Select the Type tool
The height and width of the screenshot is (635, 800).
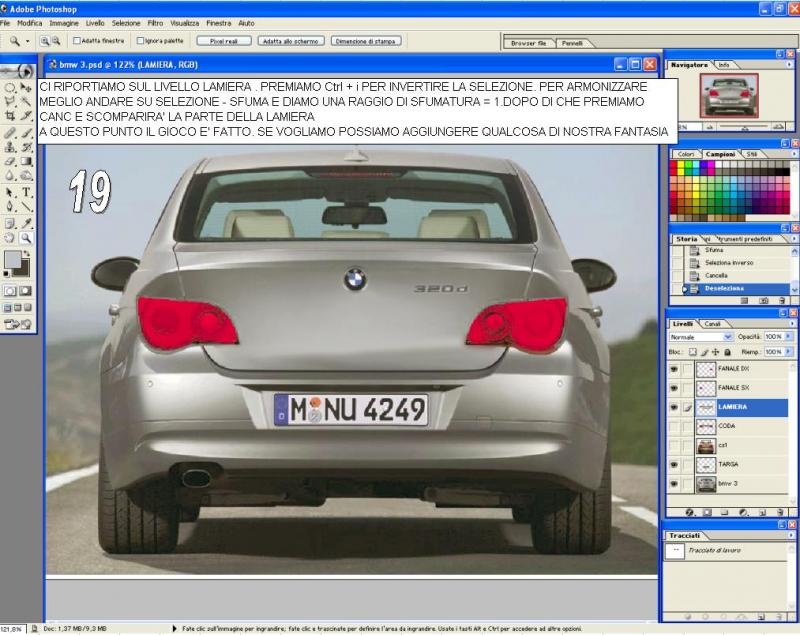(26, 192)
